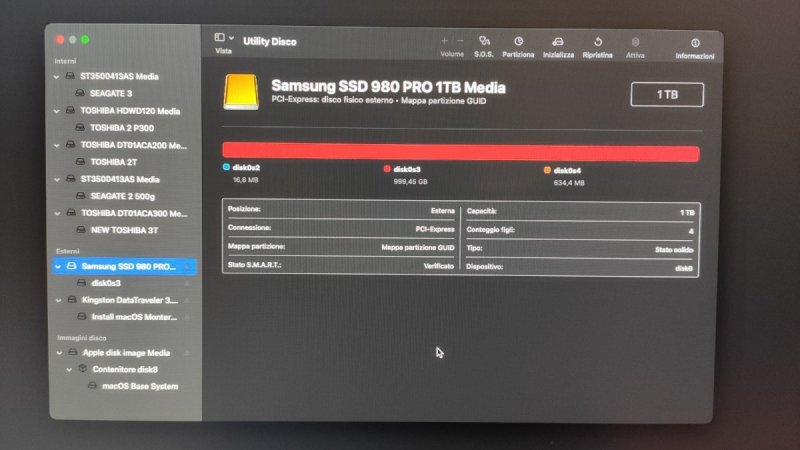The height and width of the screenshot is (450, 800).
Task: Collapse Kingston DataTraveler entry
Action: click(x=59, y=300)
